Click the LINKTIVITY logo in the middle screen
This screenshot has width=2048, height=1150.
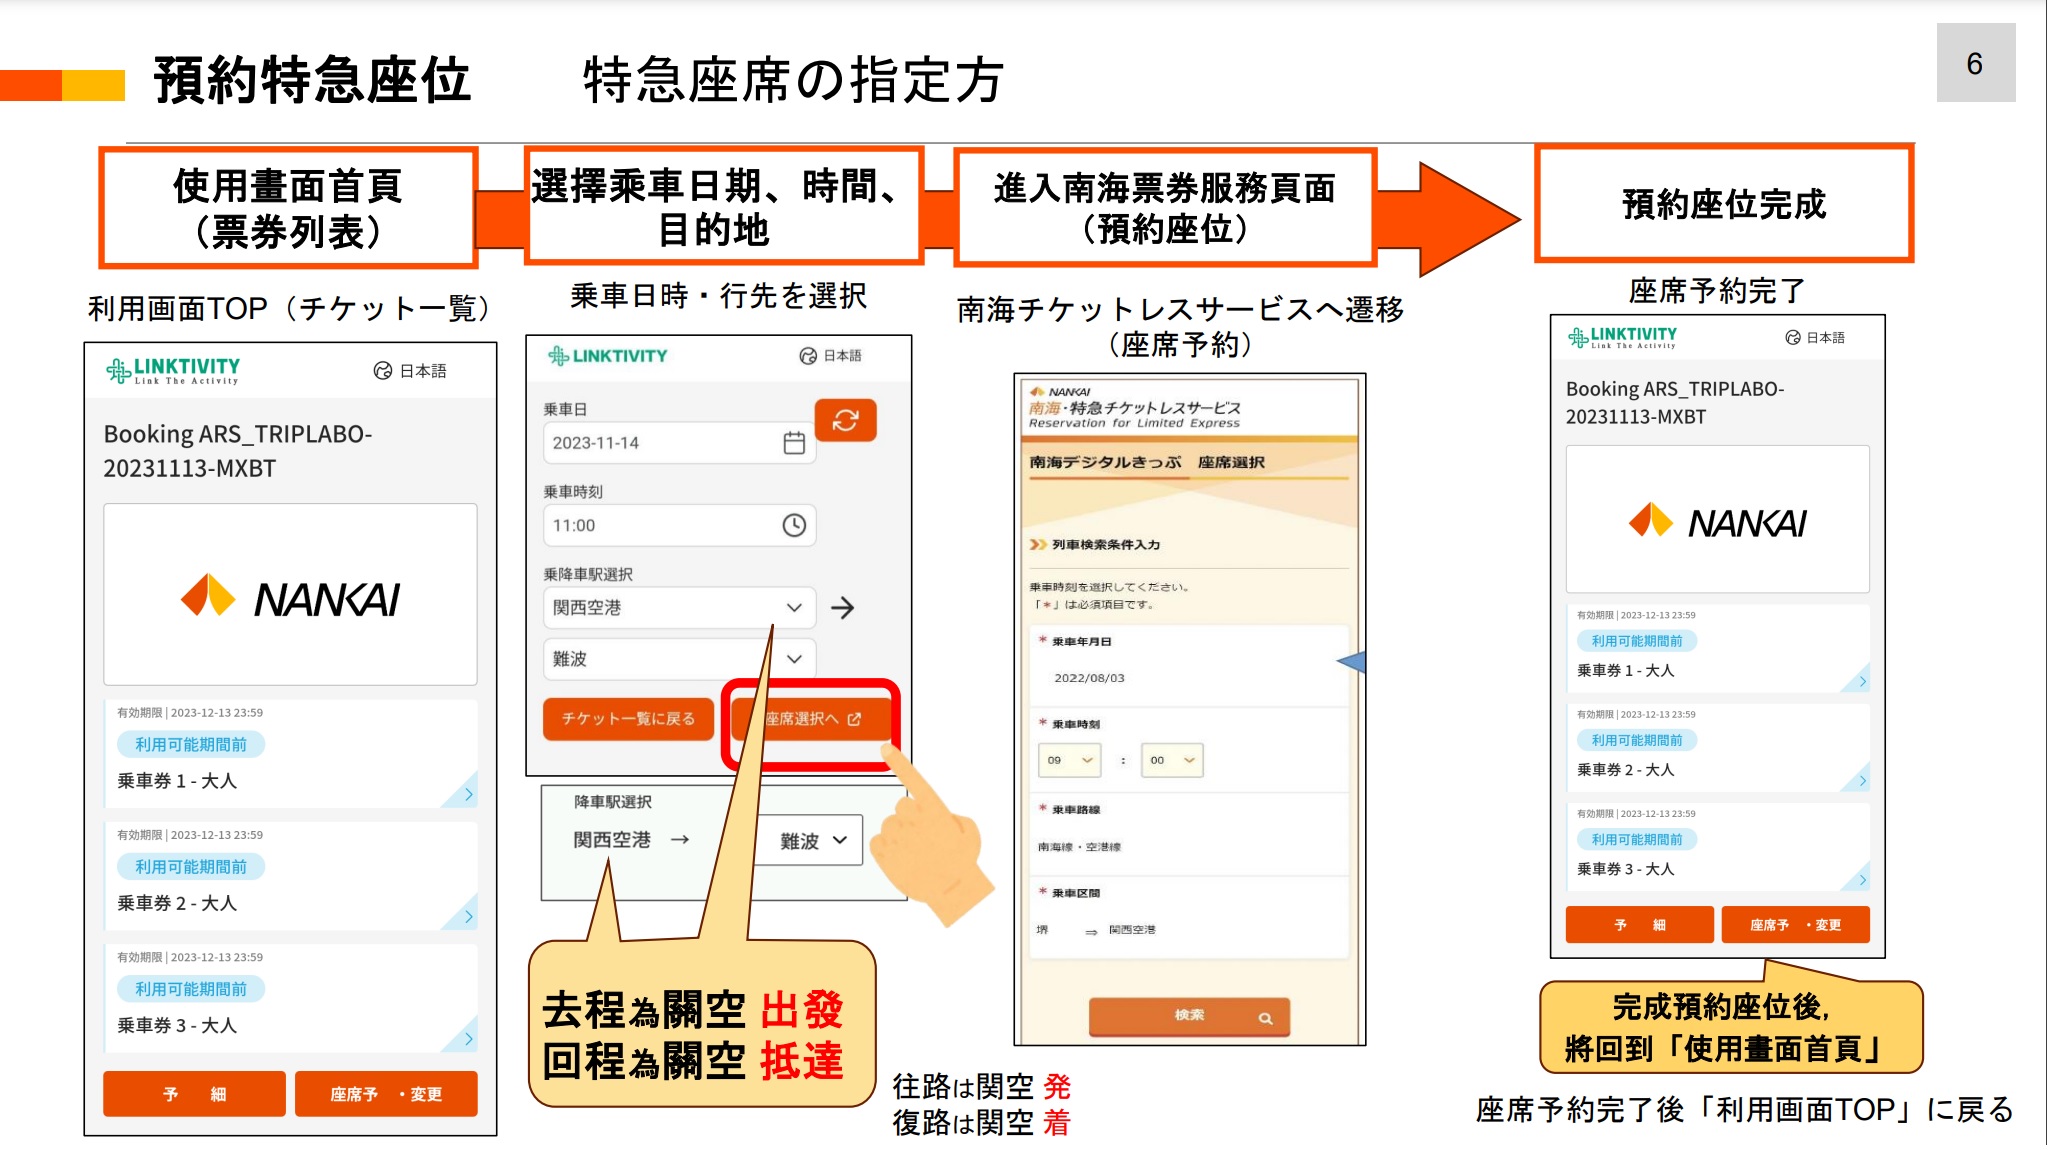click(x=608, y=356)
